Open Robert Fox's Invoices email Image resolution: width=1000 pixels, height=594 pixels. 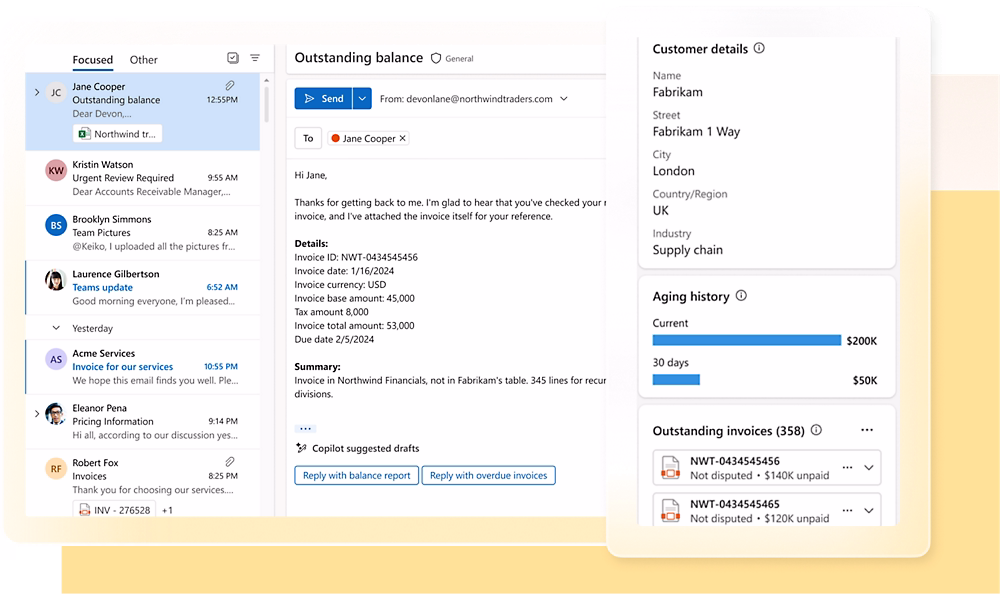(143, 483)
